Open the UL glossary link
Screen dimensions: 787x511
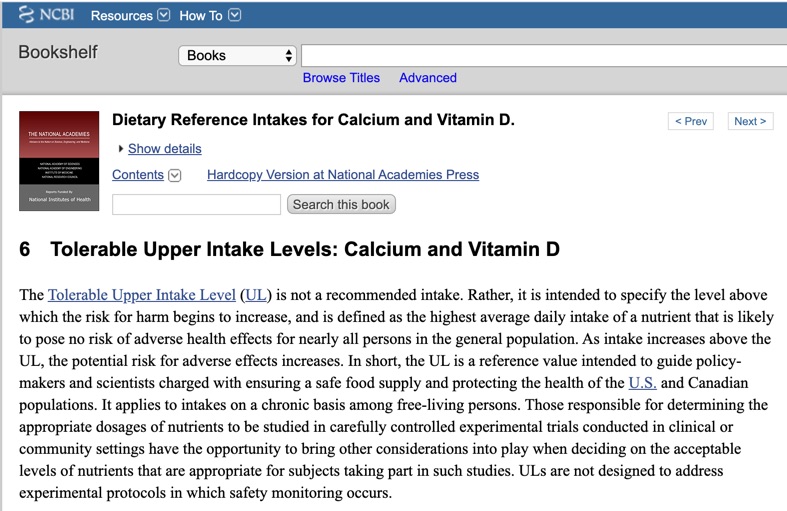(256, 295)
